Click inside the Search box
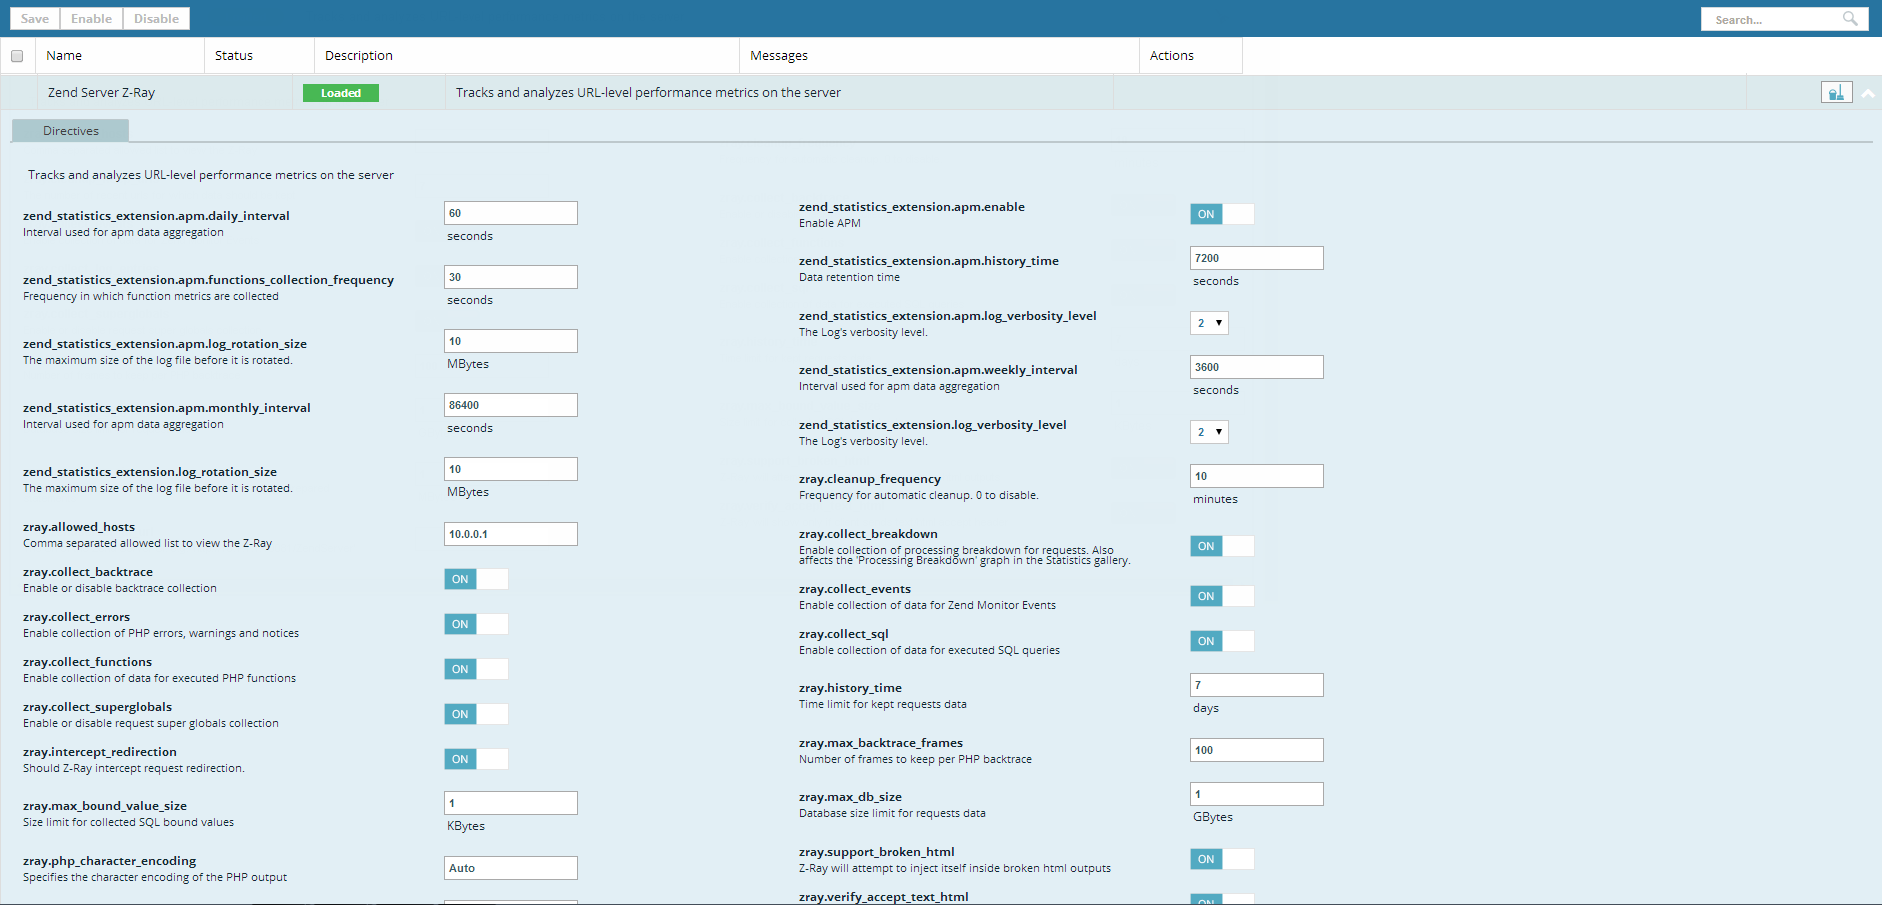Viewport: 1882px width, 905px height. coord(1772,19)
